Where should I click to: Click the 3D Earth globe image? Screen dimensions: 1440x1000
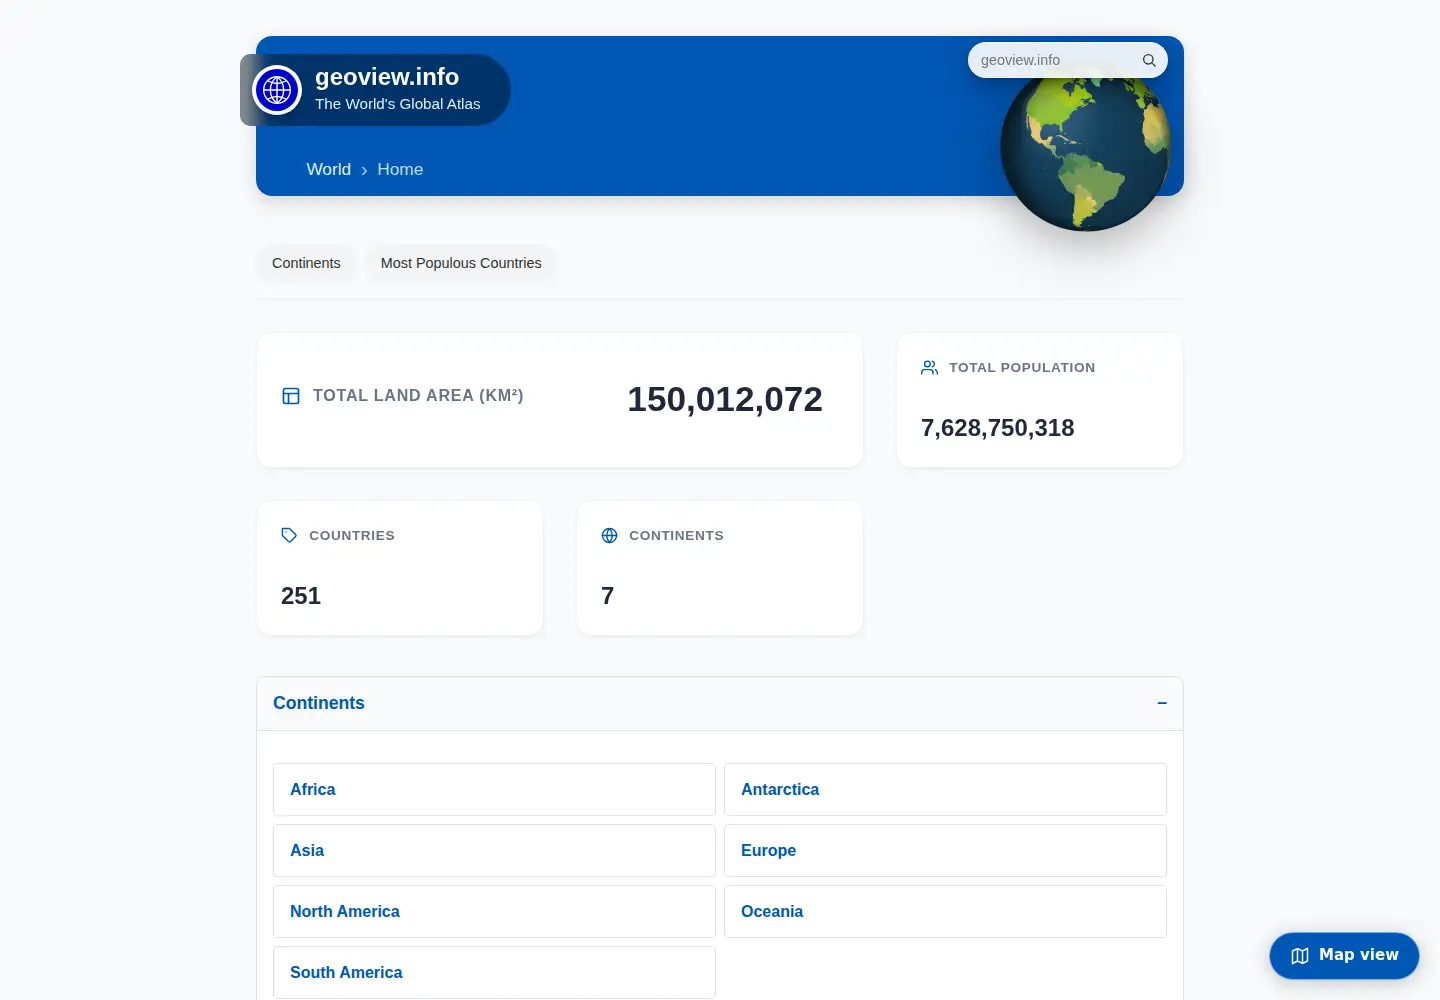coord(1085,148)
